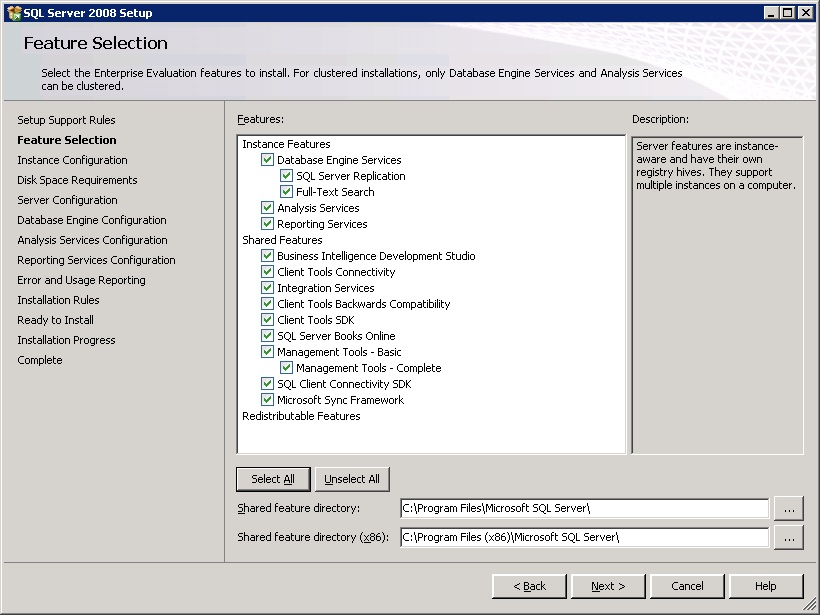Click Error and Usage Reporting step
The image size is (820, 615).
(x=82, y=280)
